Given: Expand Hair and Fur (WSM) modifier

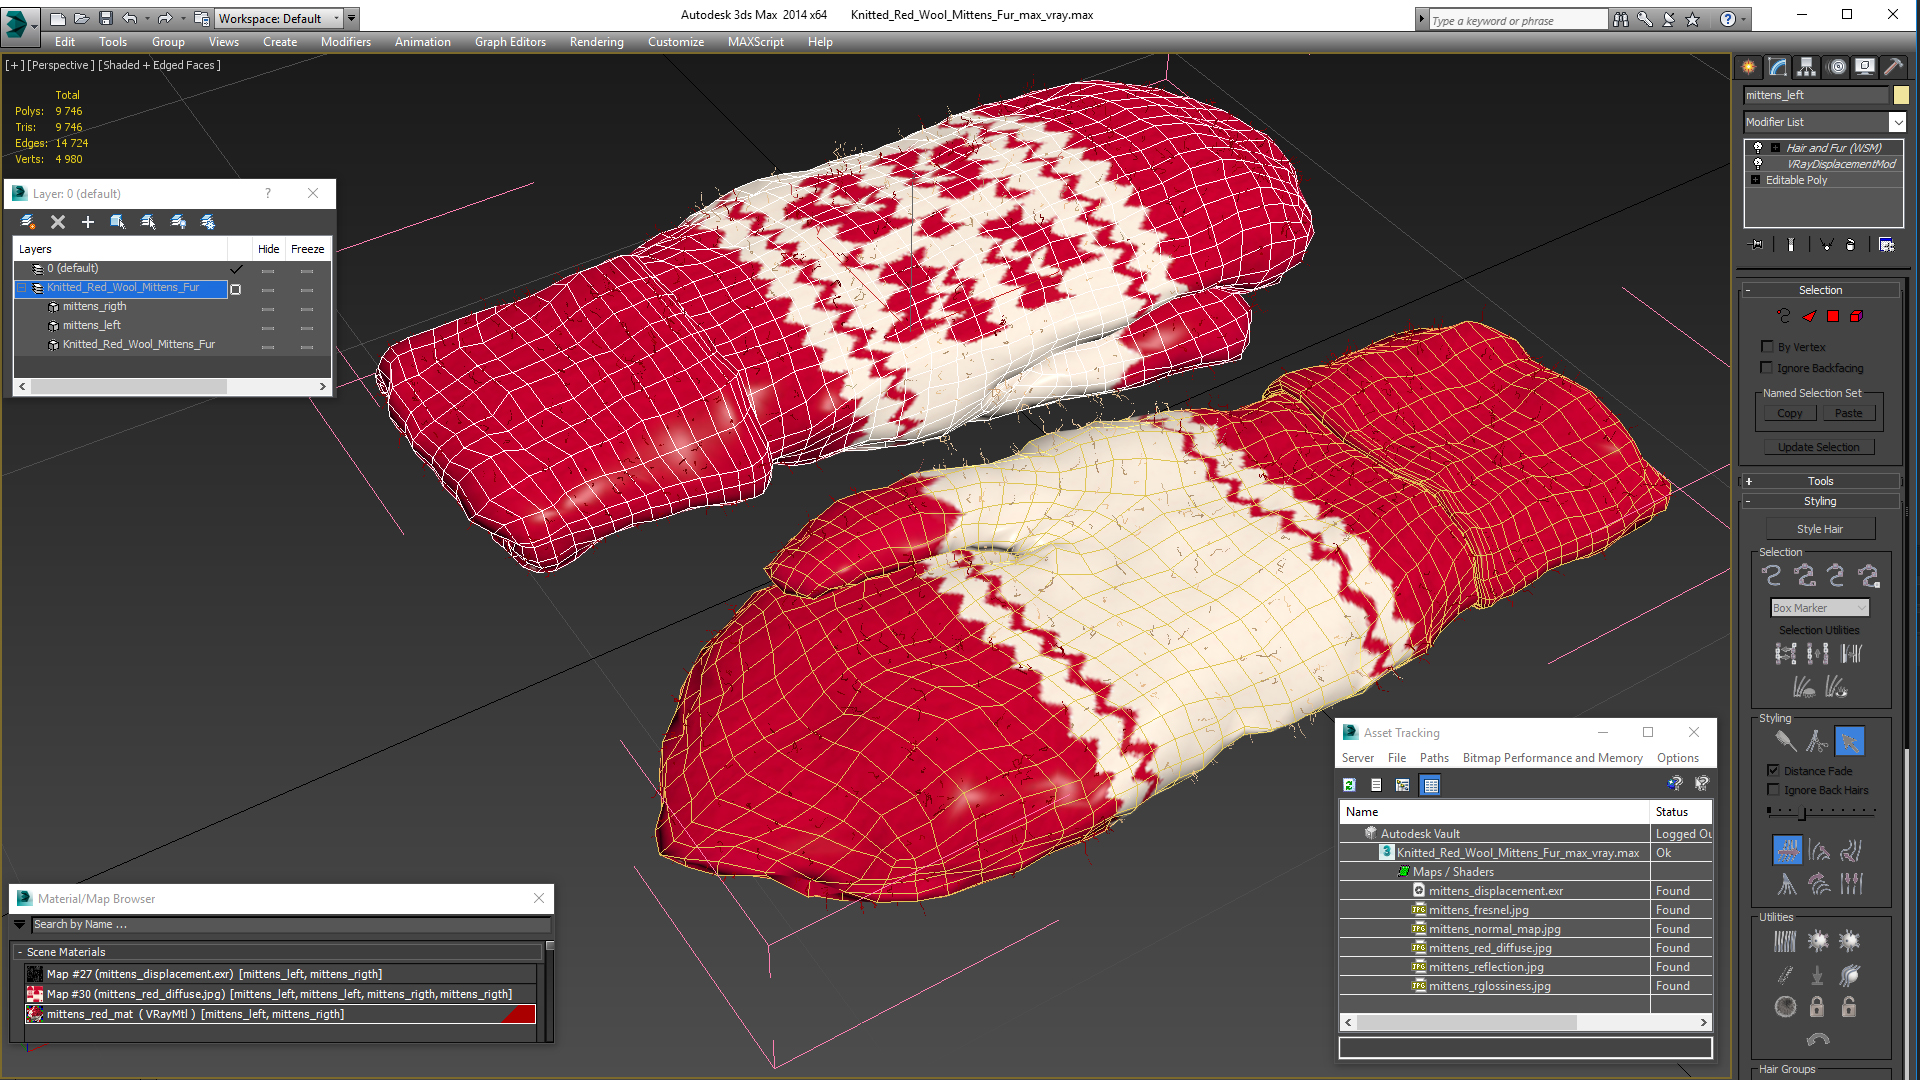Looking at the screenshot, I should [x=1776, y=148].
